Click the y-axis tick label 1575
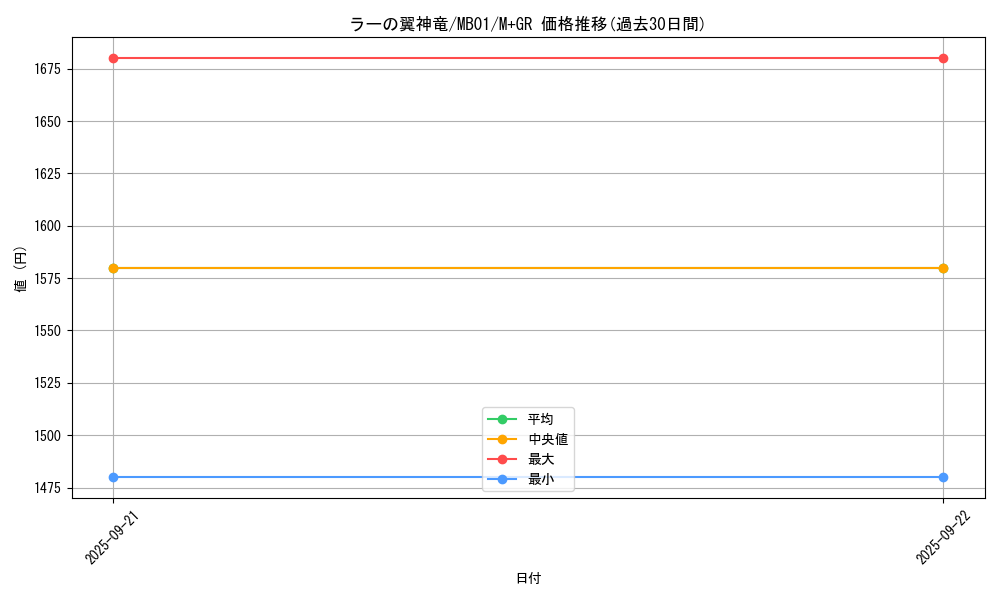1000x600 pixels. tap(48, 279)
